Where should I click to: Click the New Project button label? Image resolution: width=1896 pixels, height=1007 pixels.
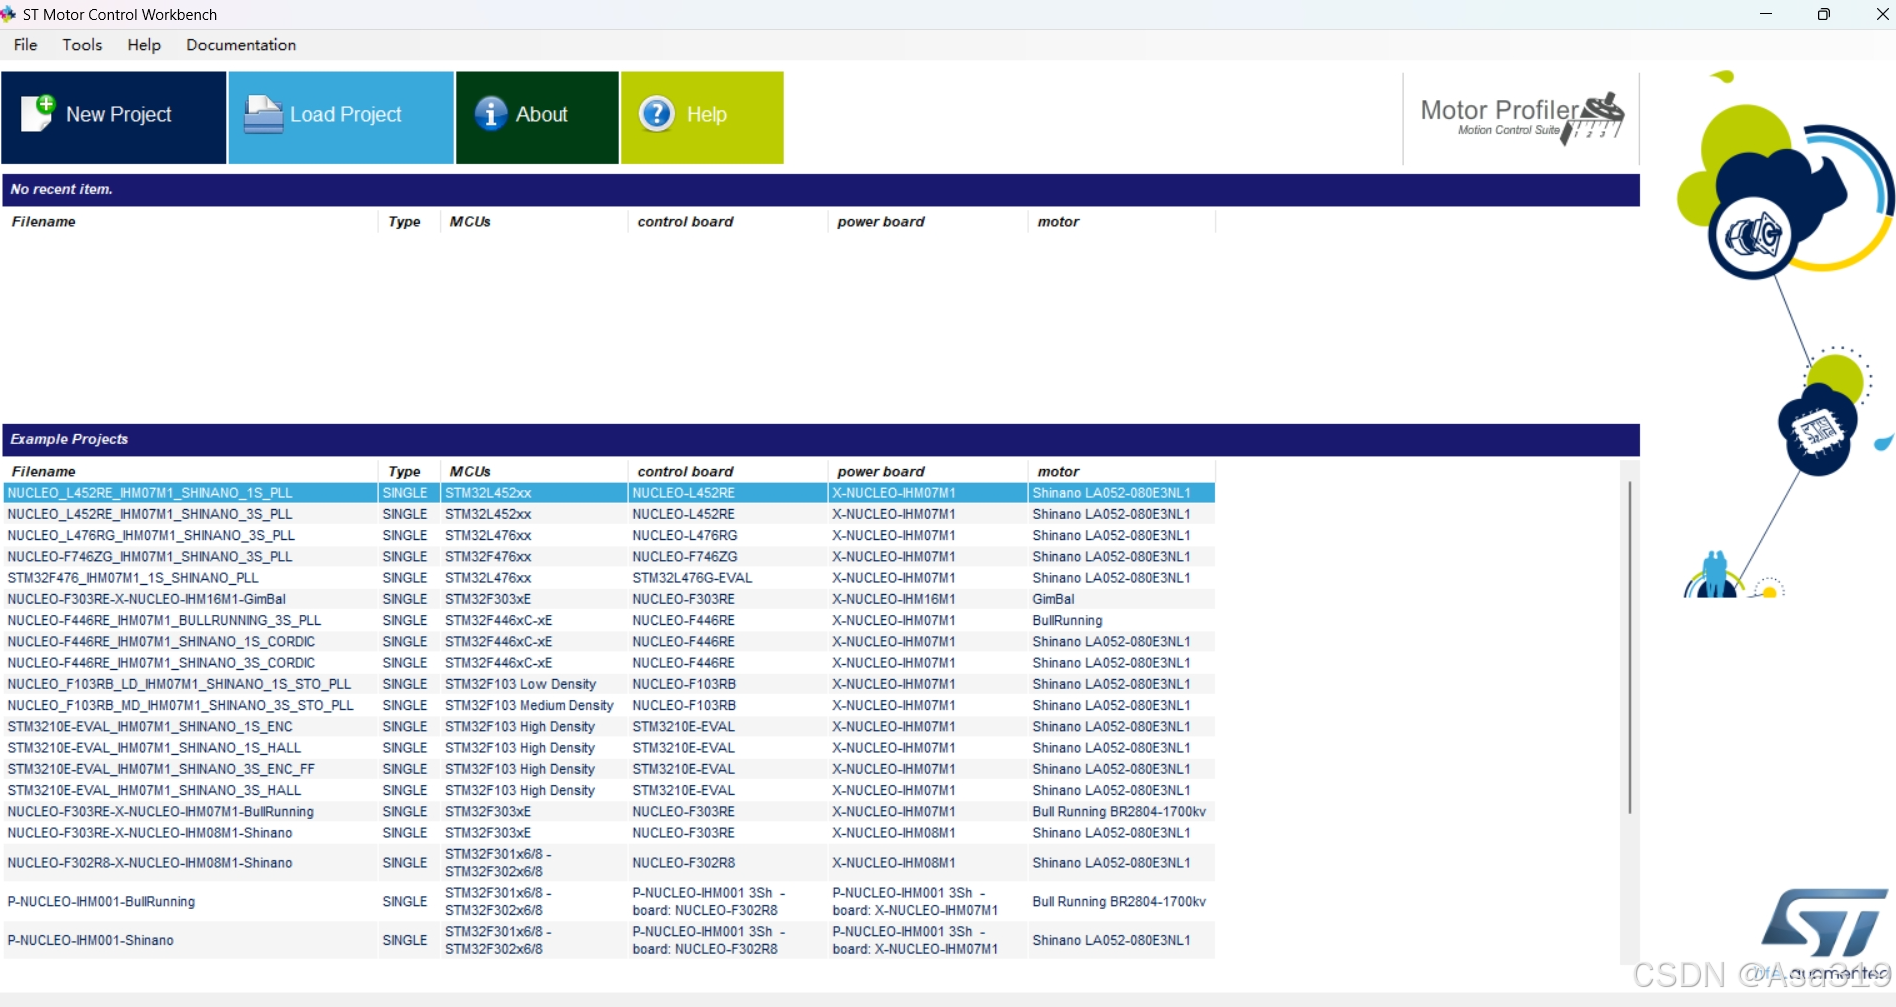[119, 115]
